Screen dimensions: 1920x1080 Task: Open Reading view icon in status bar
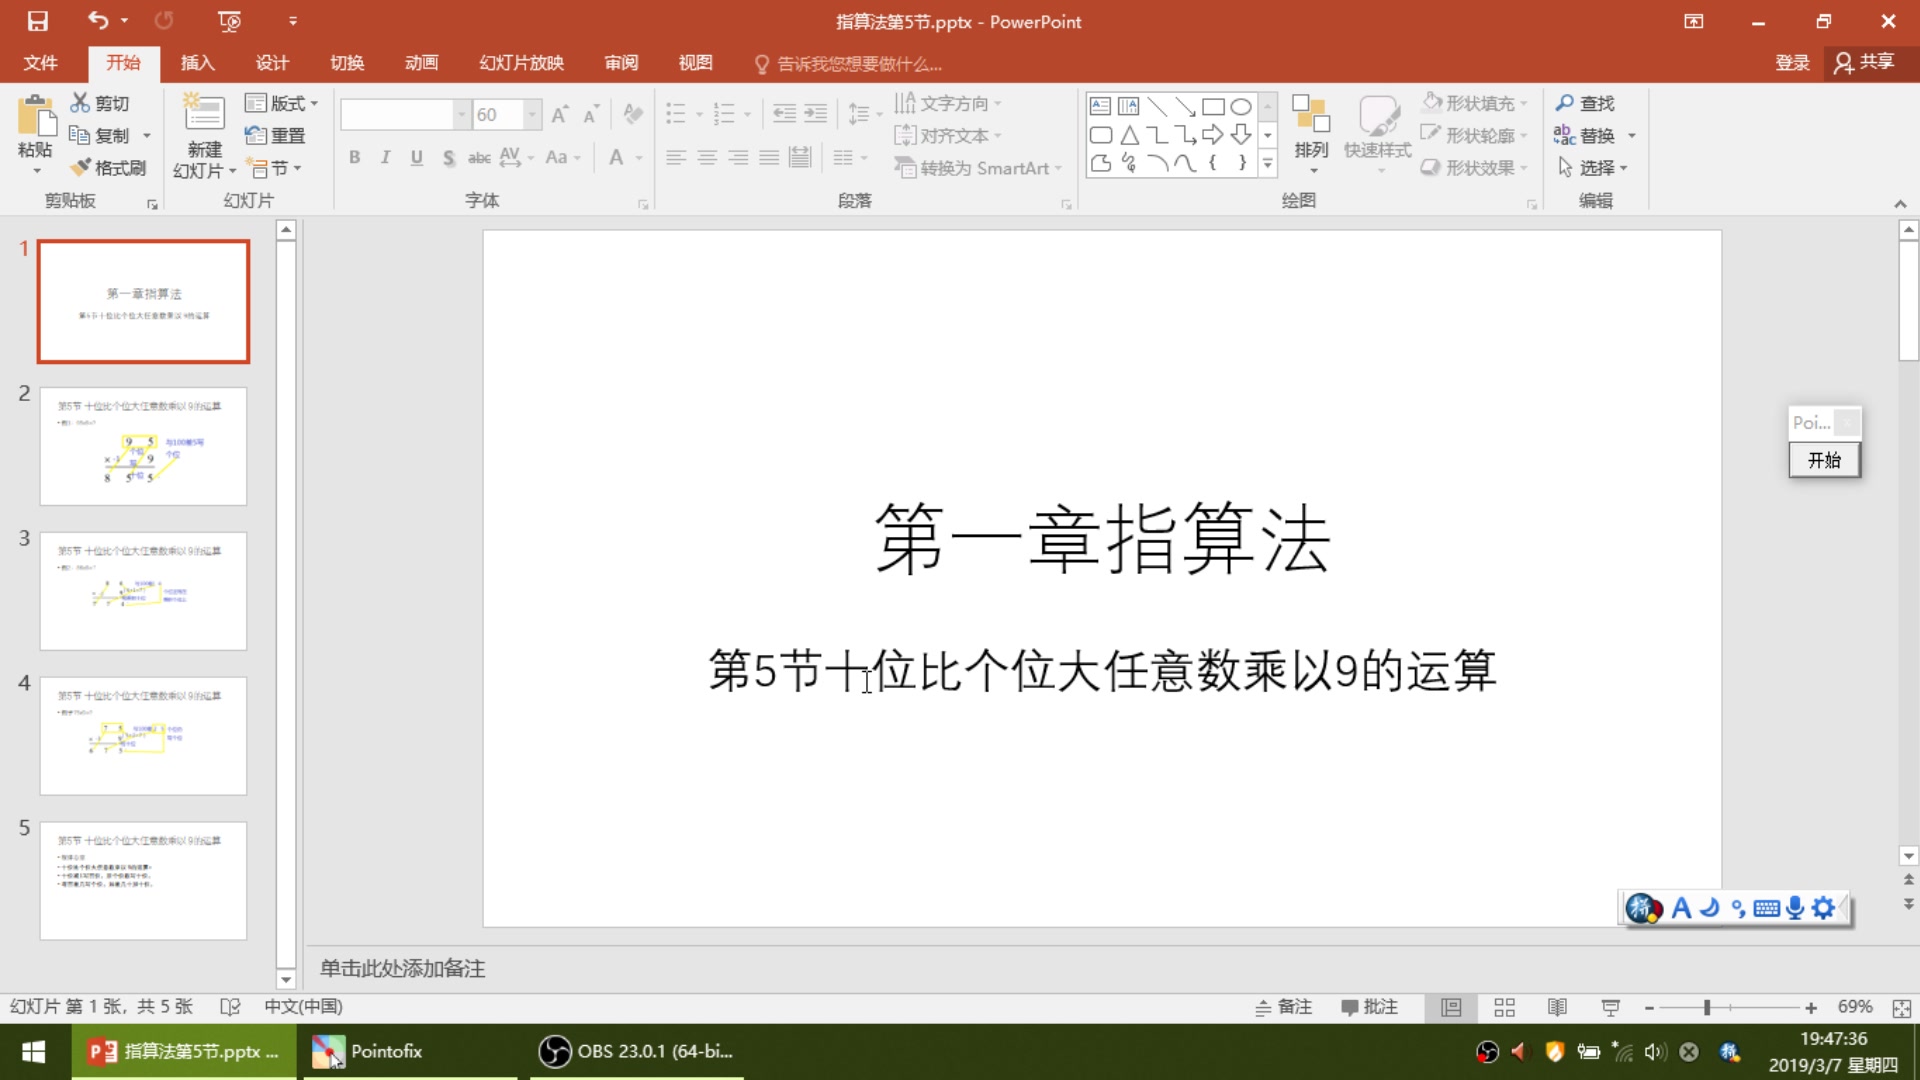point(1557,1007)
